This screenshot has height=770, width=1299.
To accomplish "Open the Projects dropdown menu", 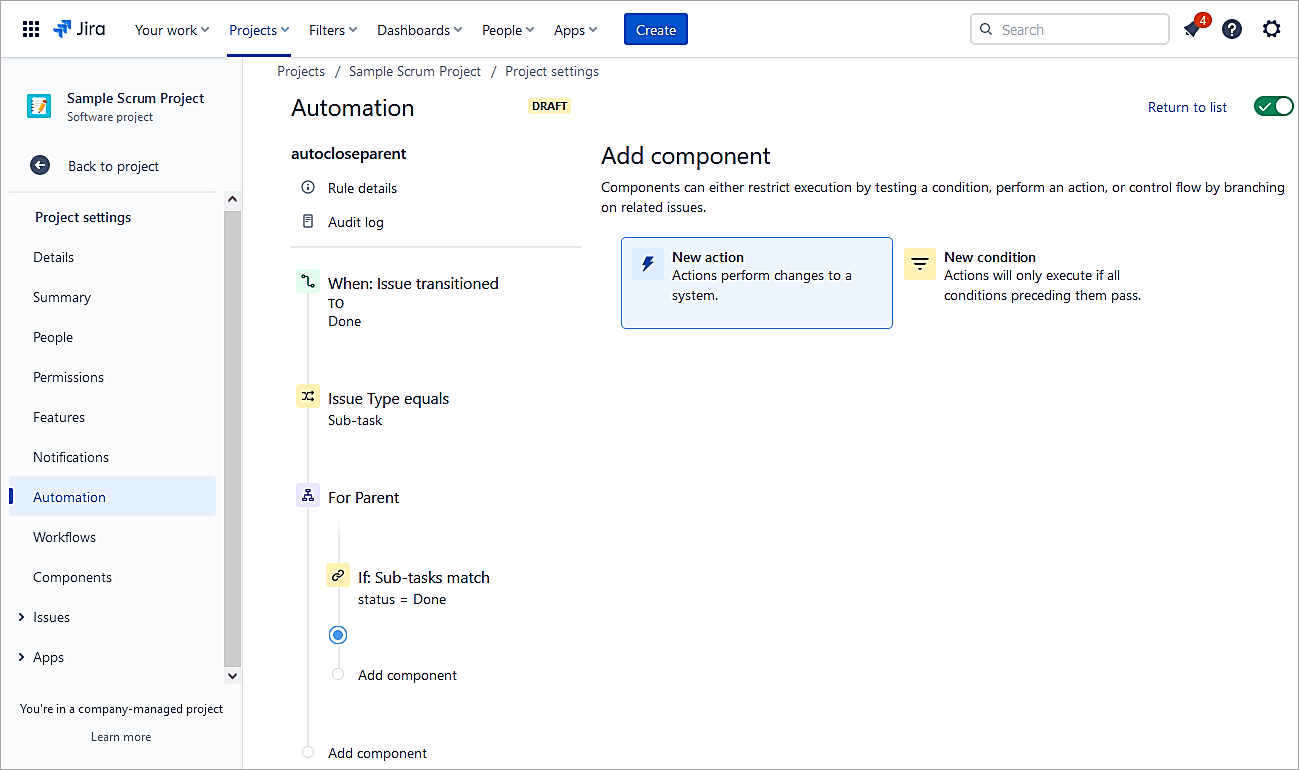I will coord(259,30).
